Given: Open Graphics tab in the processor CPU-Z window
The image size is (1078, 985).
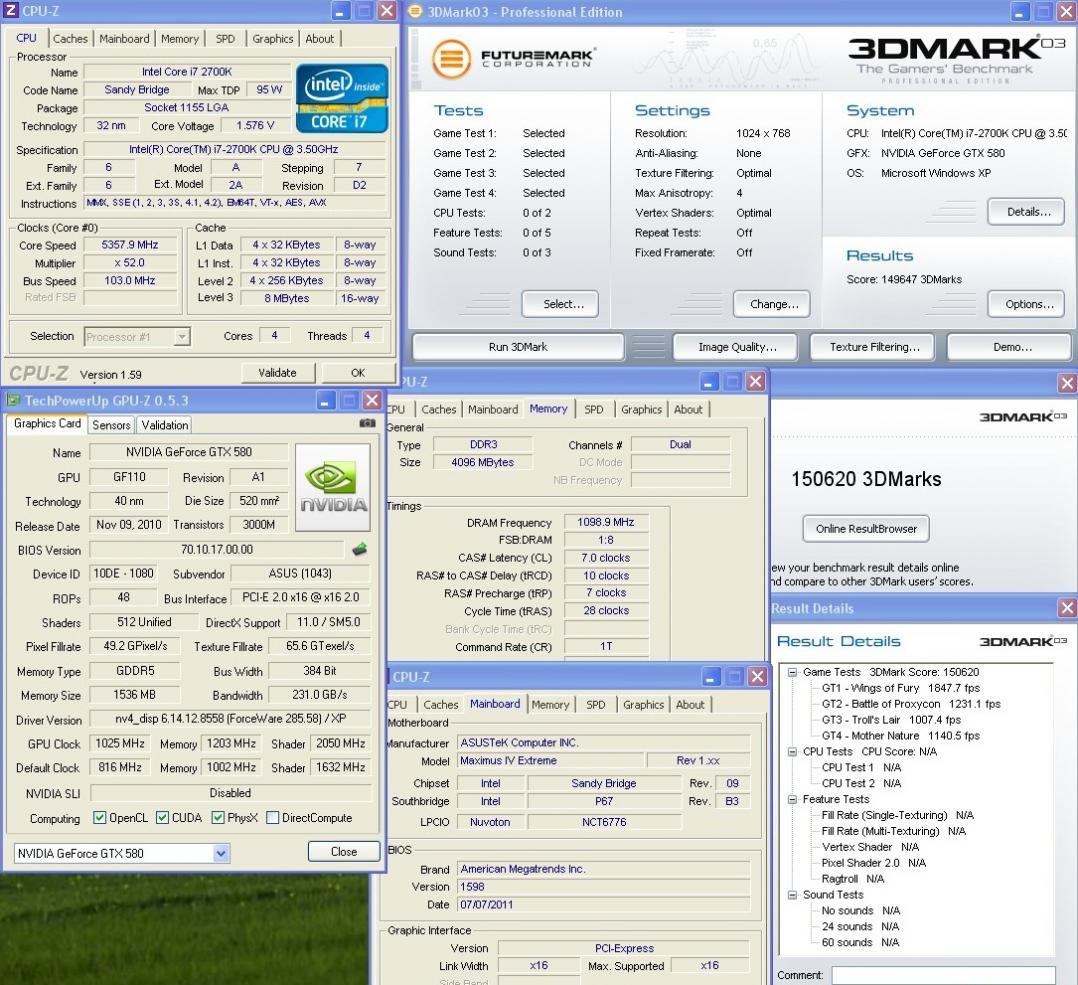Looking at the screenshot, I should pos(273,38).
